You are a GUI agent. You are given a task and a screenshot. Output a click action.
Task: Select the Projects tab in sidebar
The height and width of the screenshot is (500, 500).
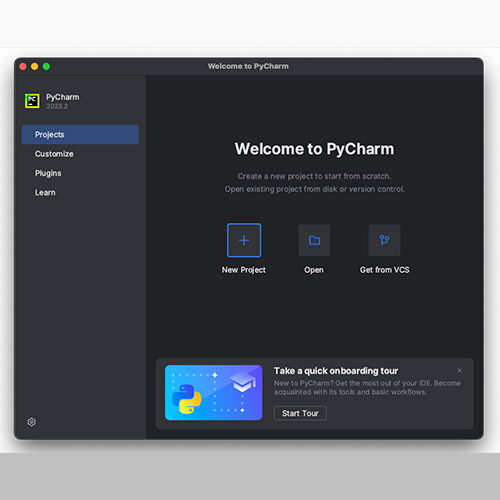(80, 135)
